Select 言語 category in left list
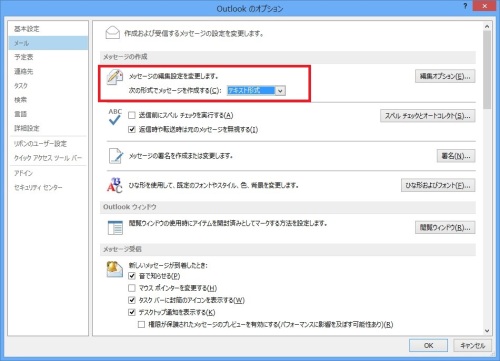 coord(48,114)
